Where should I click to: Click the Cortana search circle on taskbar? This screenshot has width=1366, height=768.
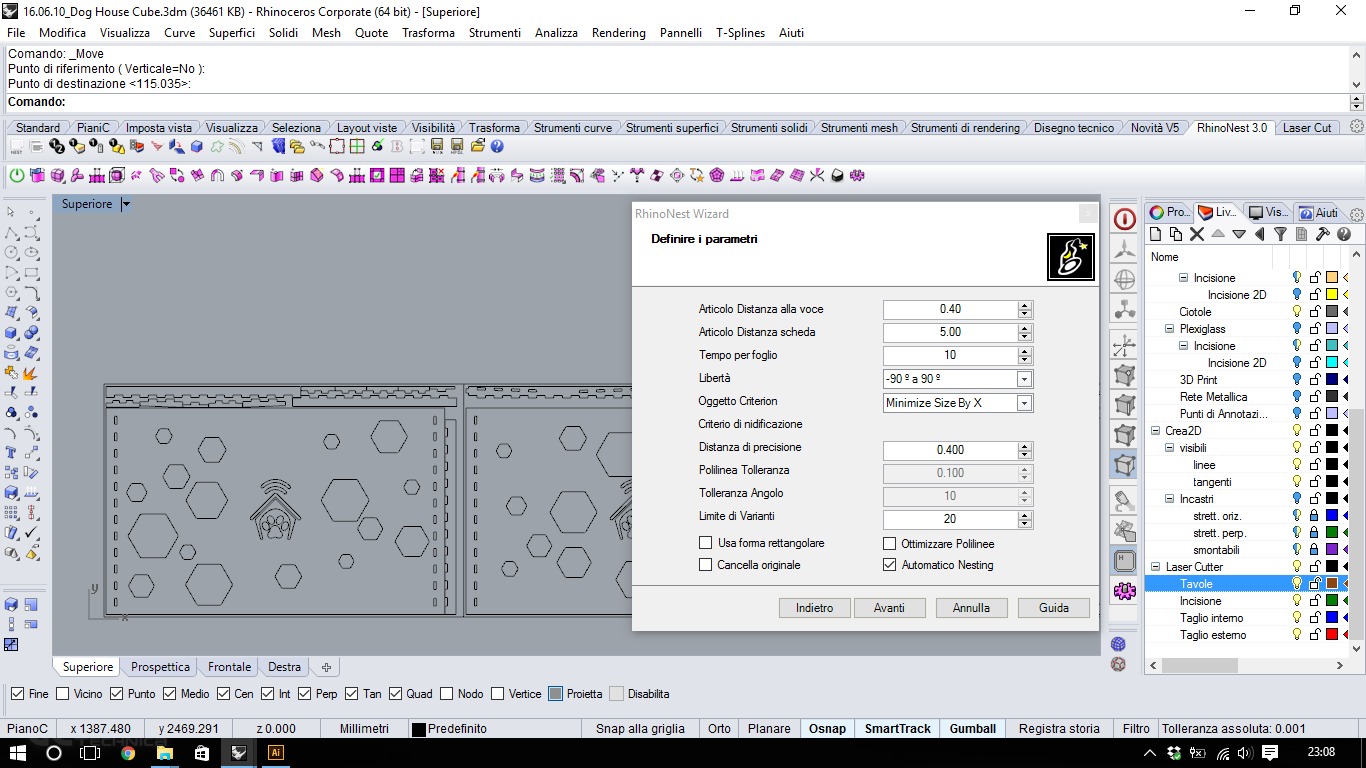click(x=54, y=752)
